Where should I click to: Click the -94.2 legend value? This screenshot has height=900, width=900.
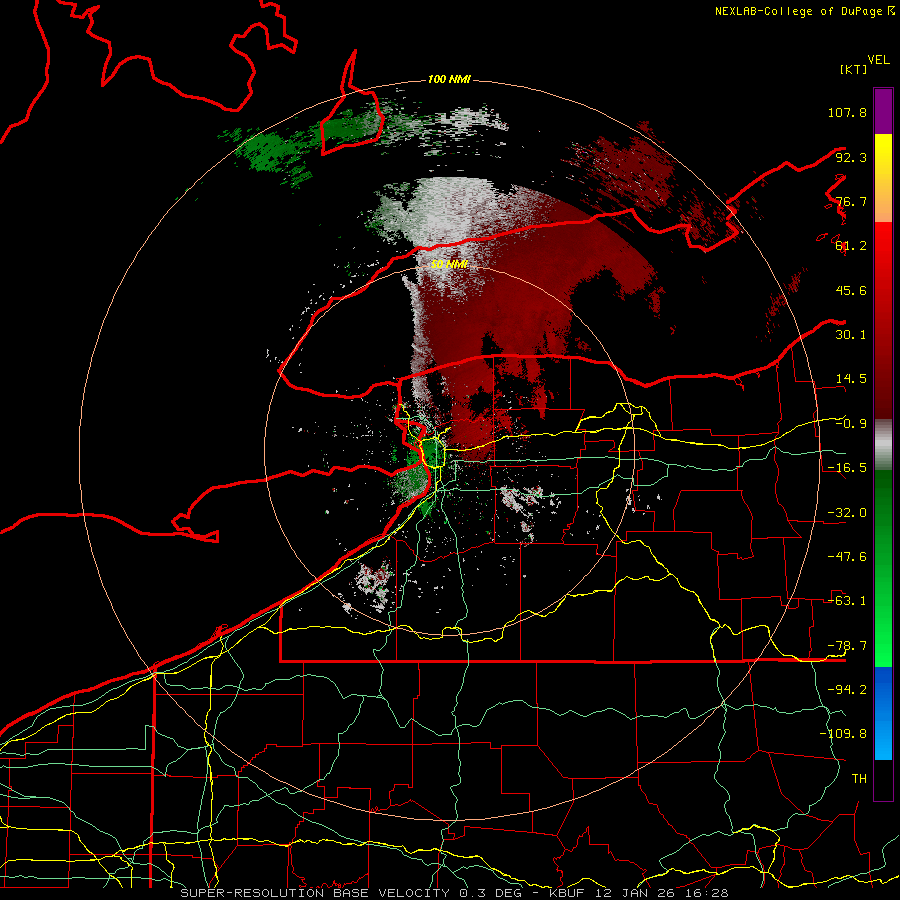pyautogui.click(x=847, y=690)
